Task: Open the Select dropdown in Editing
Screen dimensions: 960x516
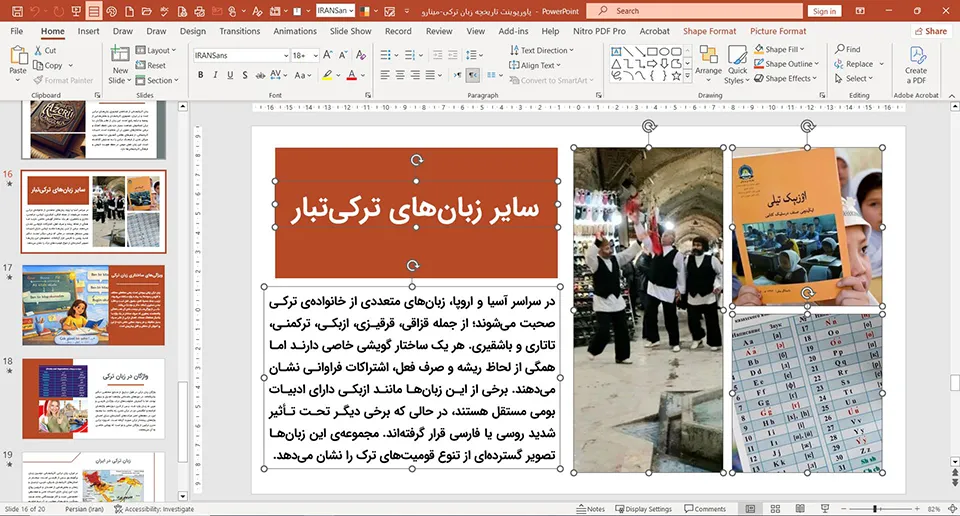Action: tap(855, 78)
